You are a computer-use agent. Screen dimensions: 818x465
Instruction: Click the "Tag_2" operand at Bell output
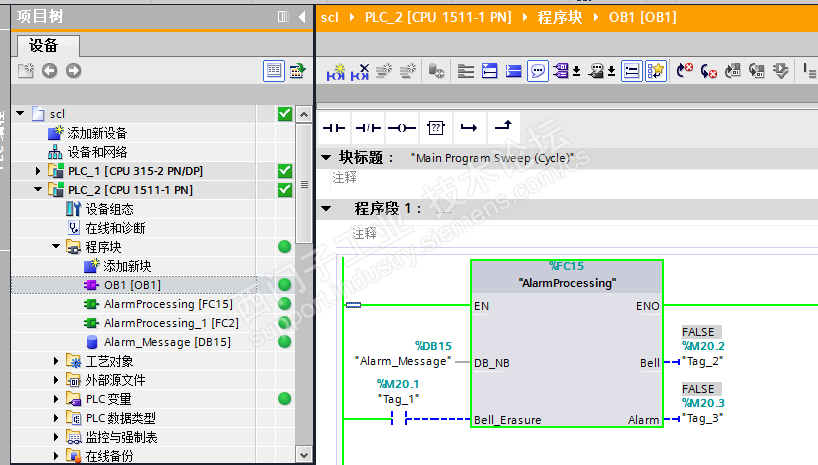[x=702, y=361]
